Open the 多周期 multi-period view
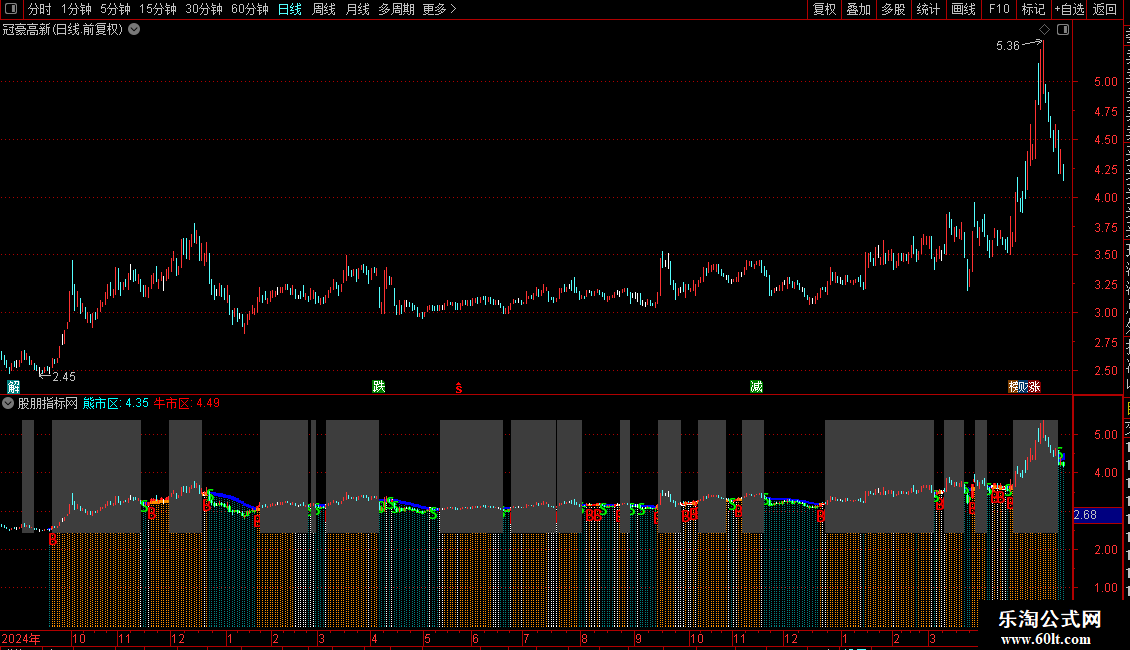 (396, 9)
